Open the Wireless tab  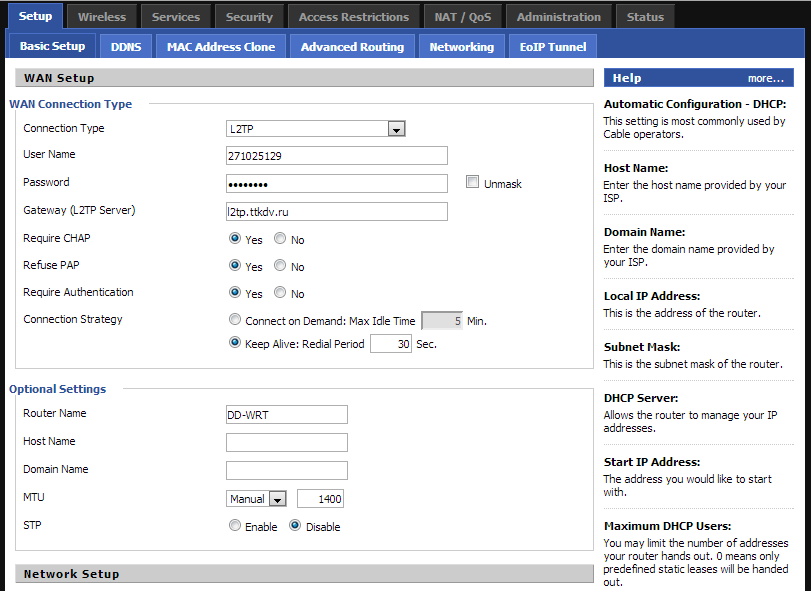(101, 16)
